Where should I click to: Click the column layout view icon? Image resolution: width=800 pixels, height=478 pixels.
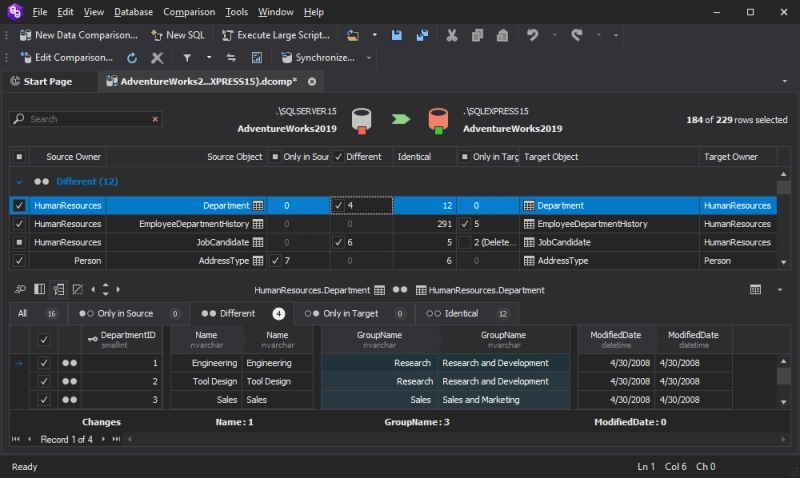(x=39, y=289)
